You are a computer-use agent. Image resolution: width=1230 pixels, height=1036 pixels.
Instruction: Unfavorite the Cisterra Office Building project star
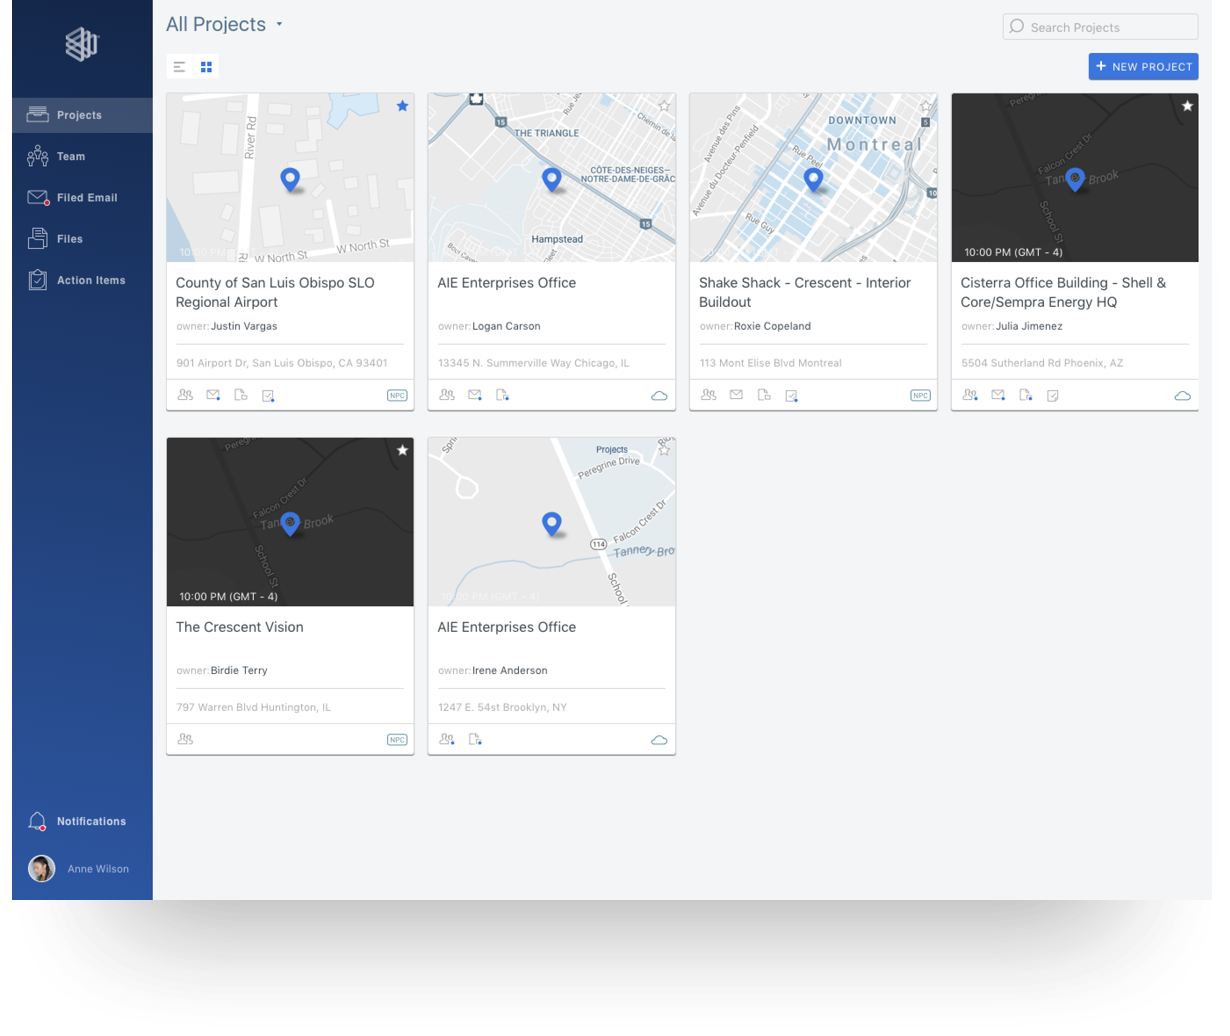[x=1187, y=105]
